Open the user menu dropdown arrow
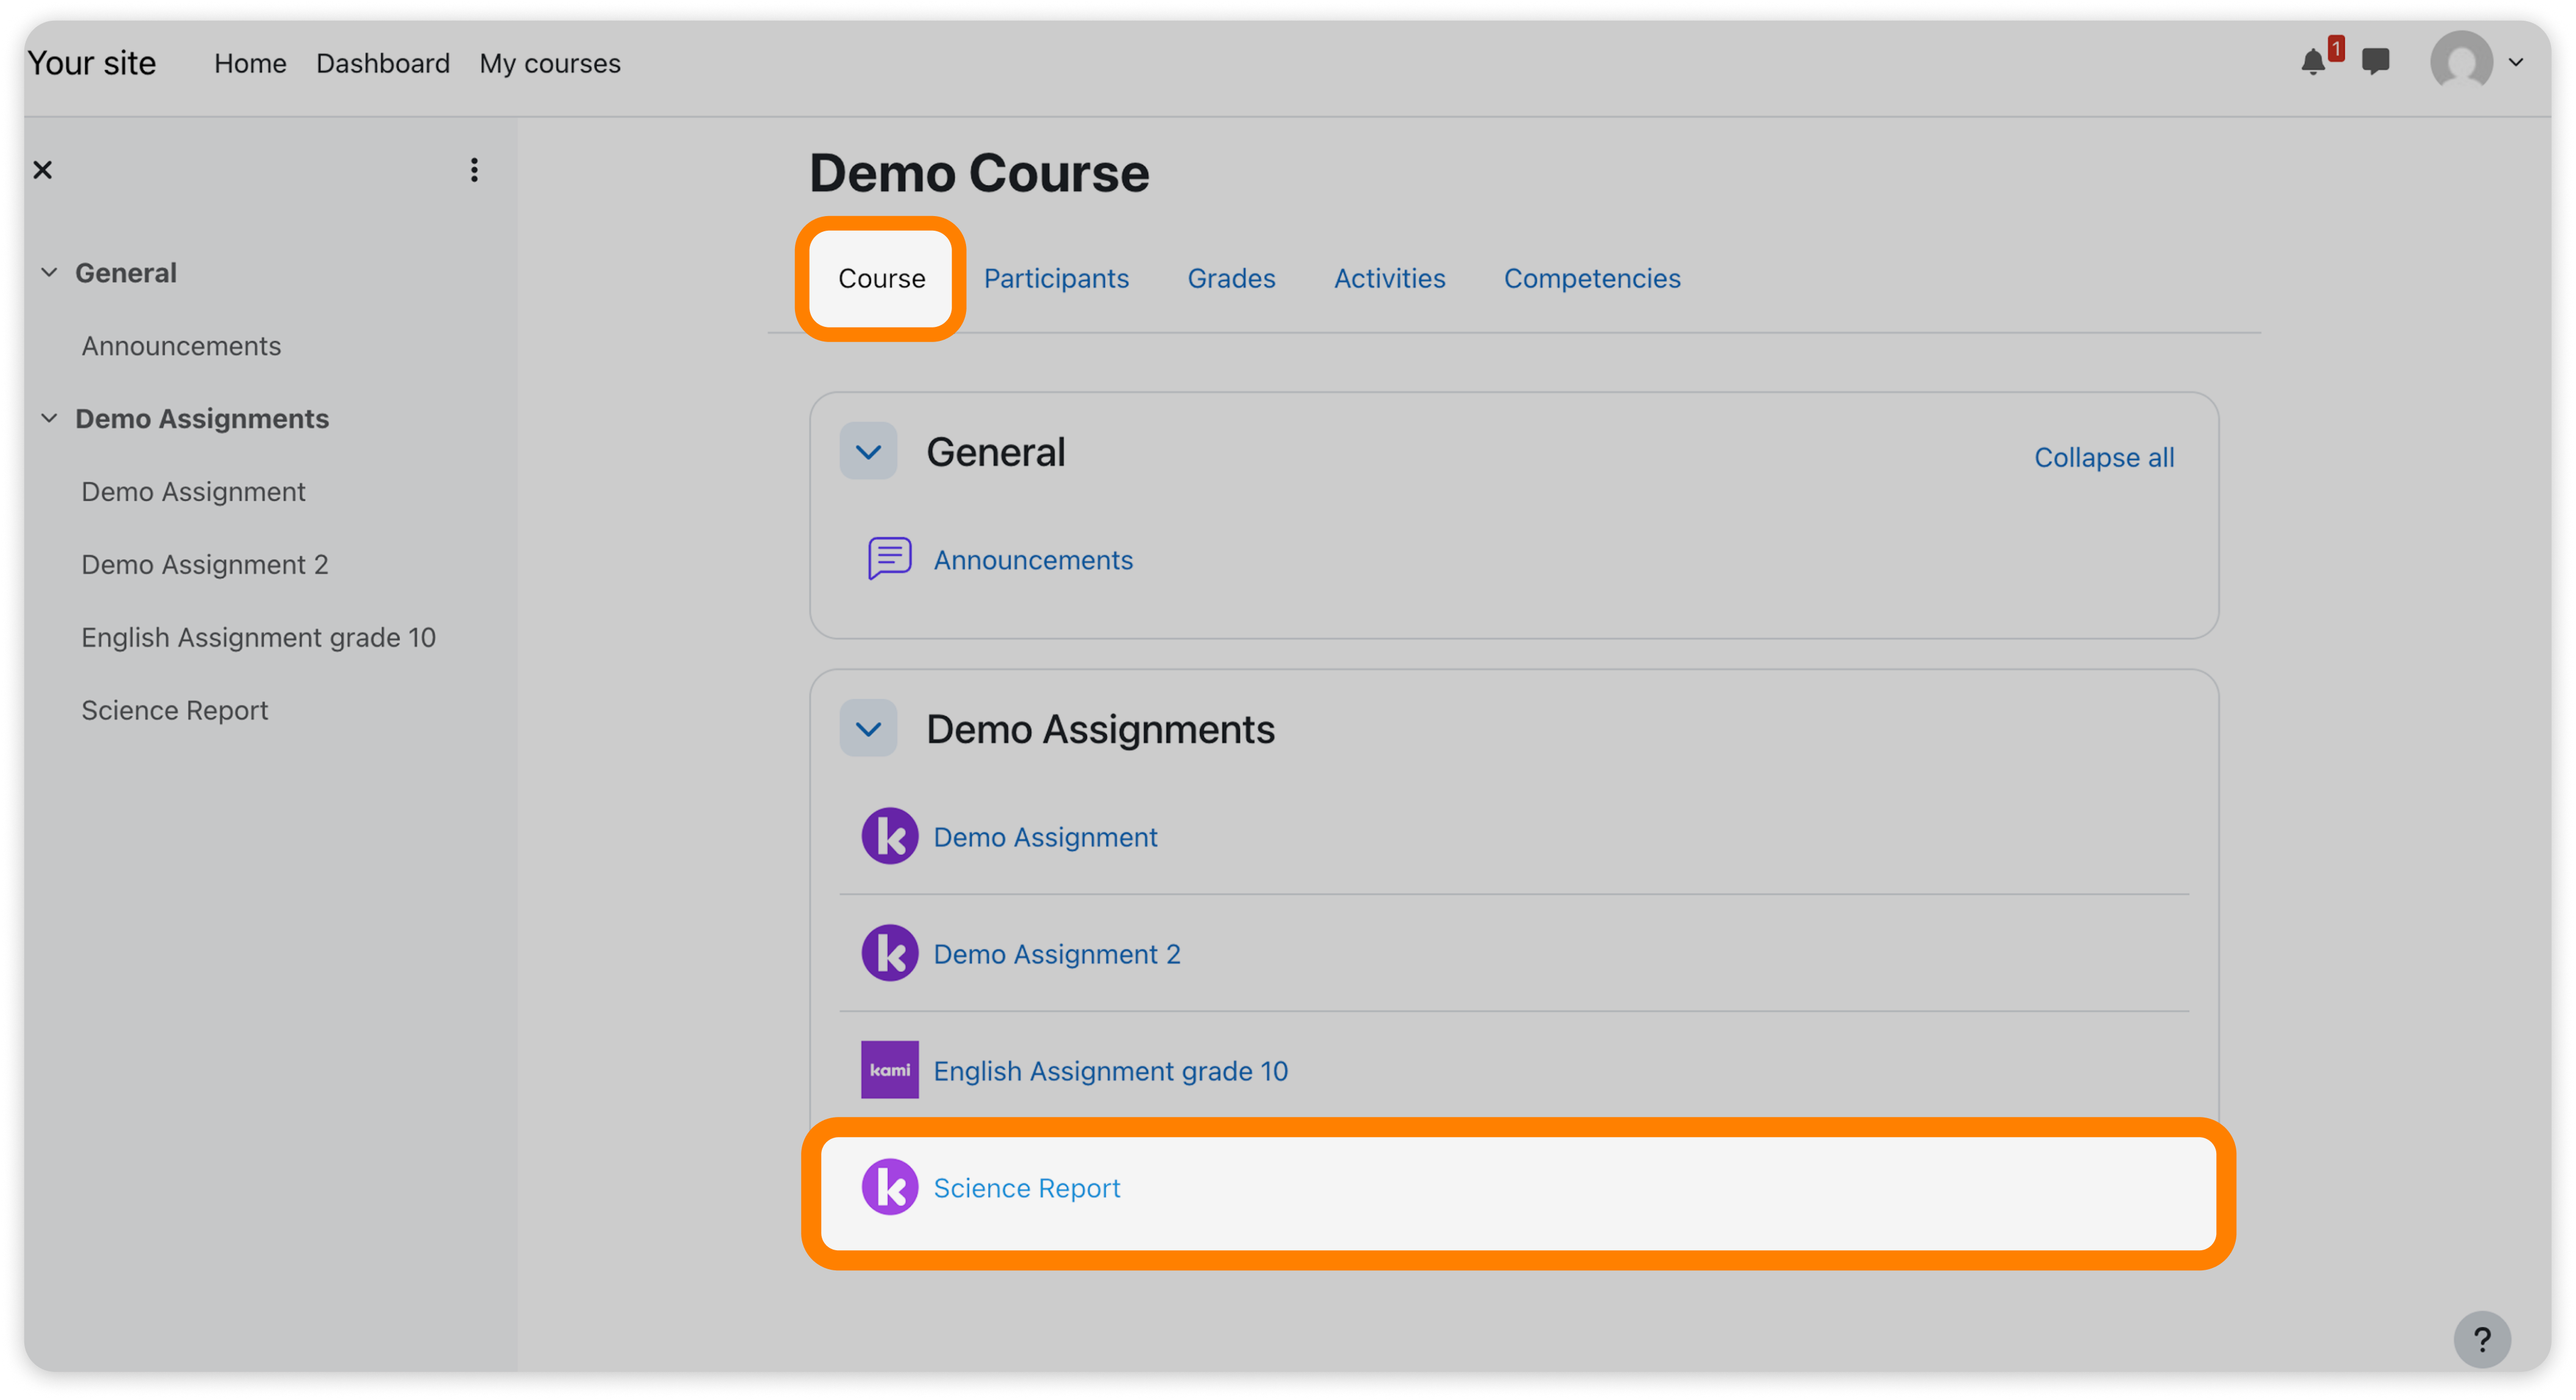 click(2516, 62)
